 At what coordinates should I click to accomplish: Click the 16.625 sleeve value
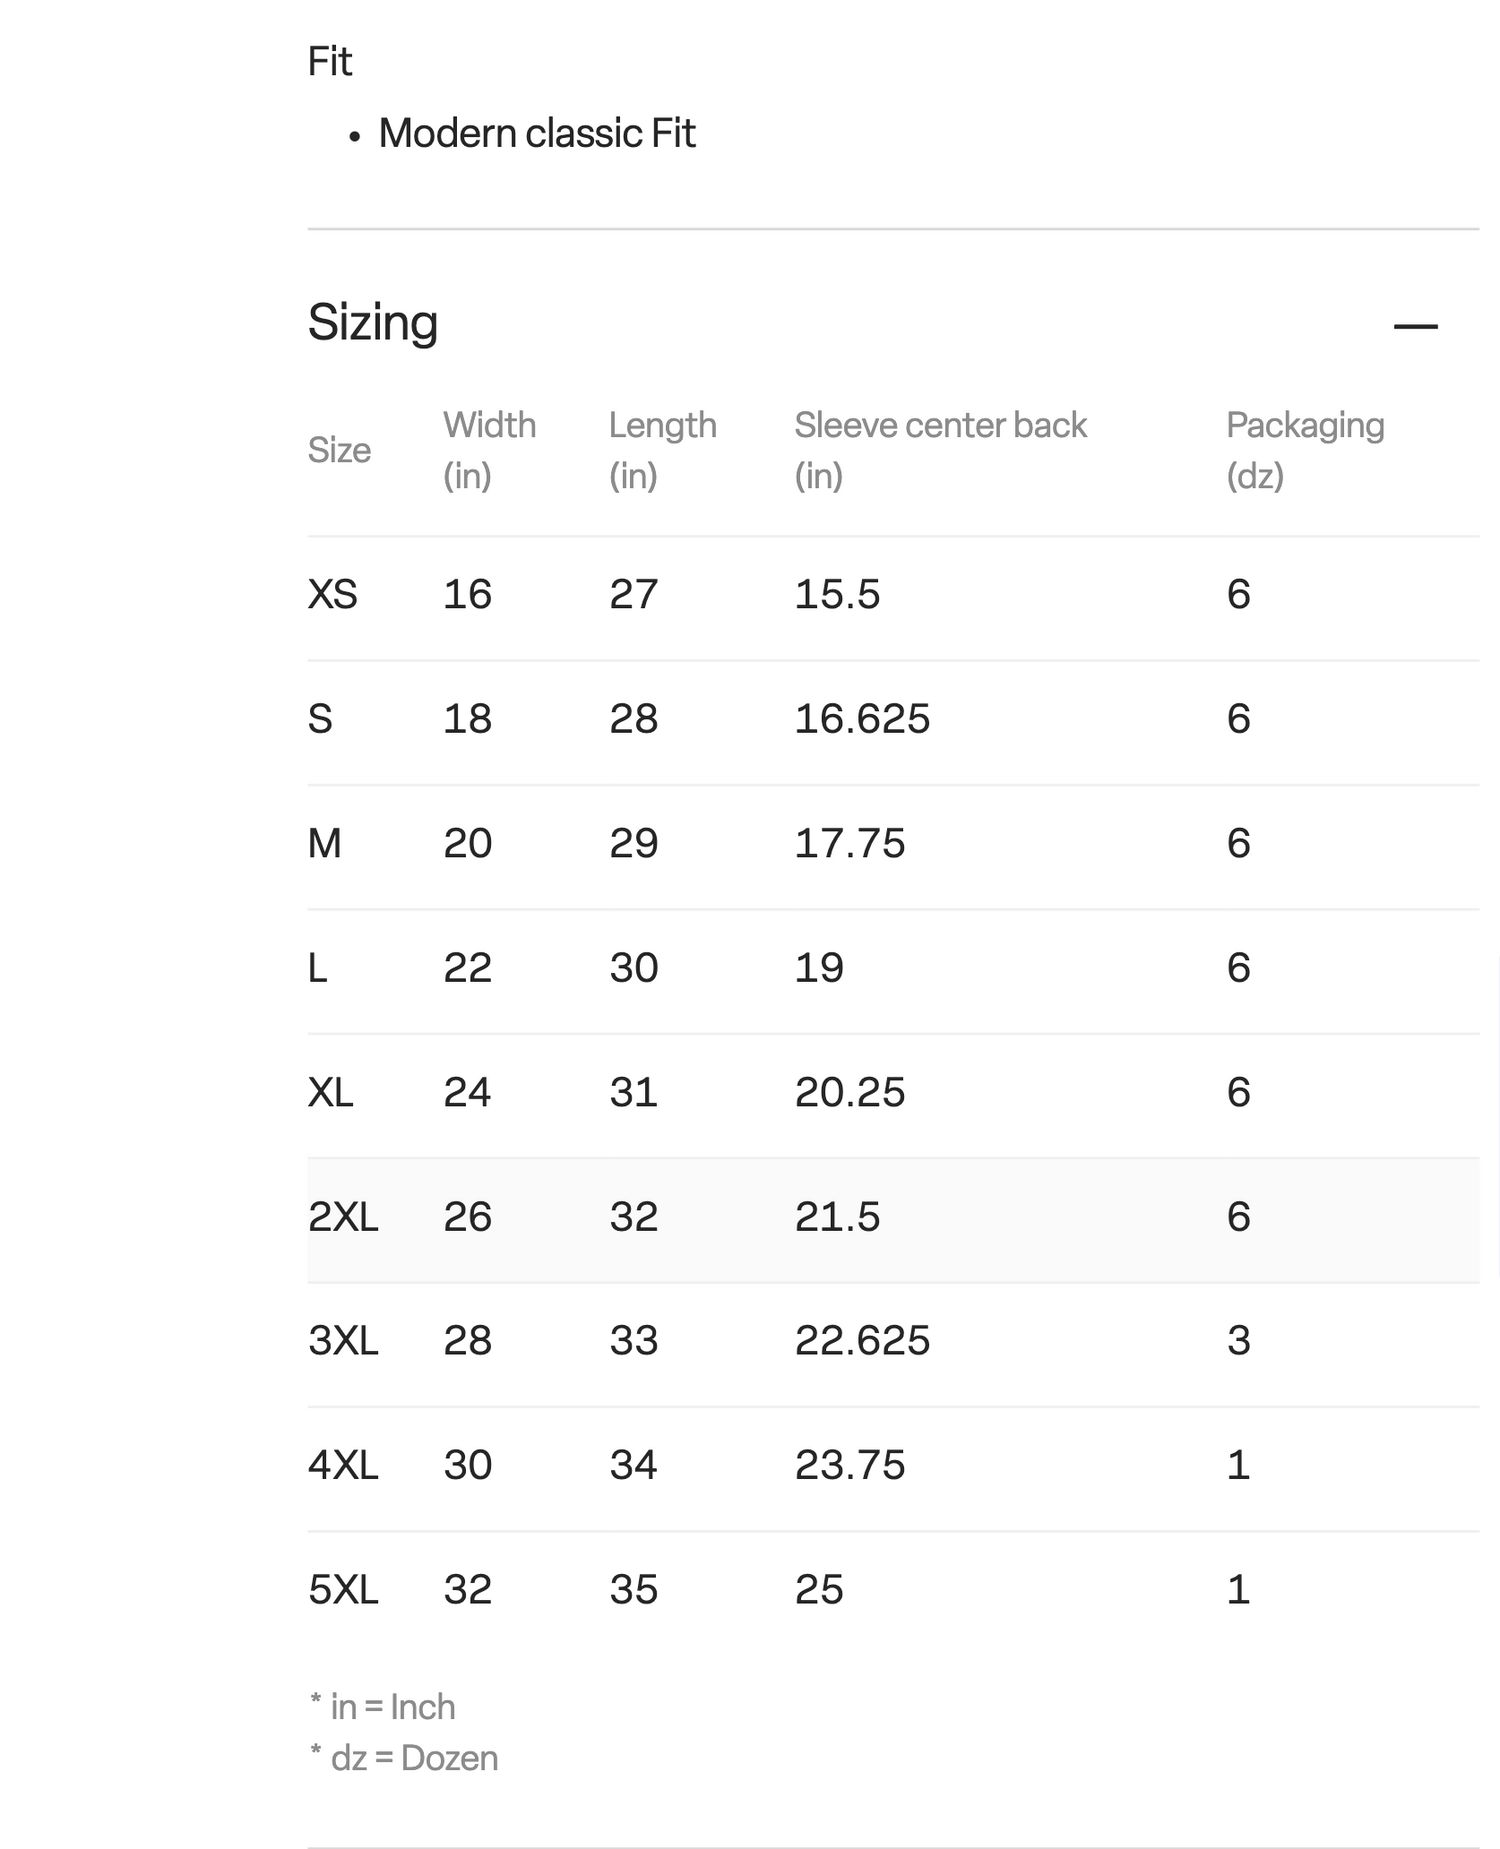click(862, 719)
